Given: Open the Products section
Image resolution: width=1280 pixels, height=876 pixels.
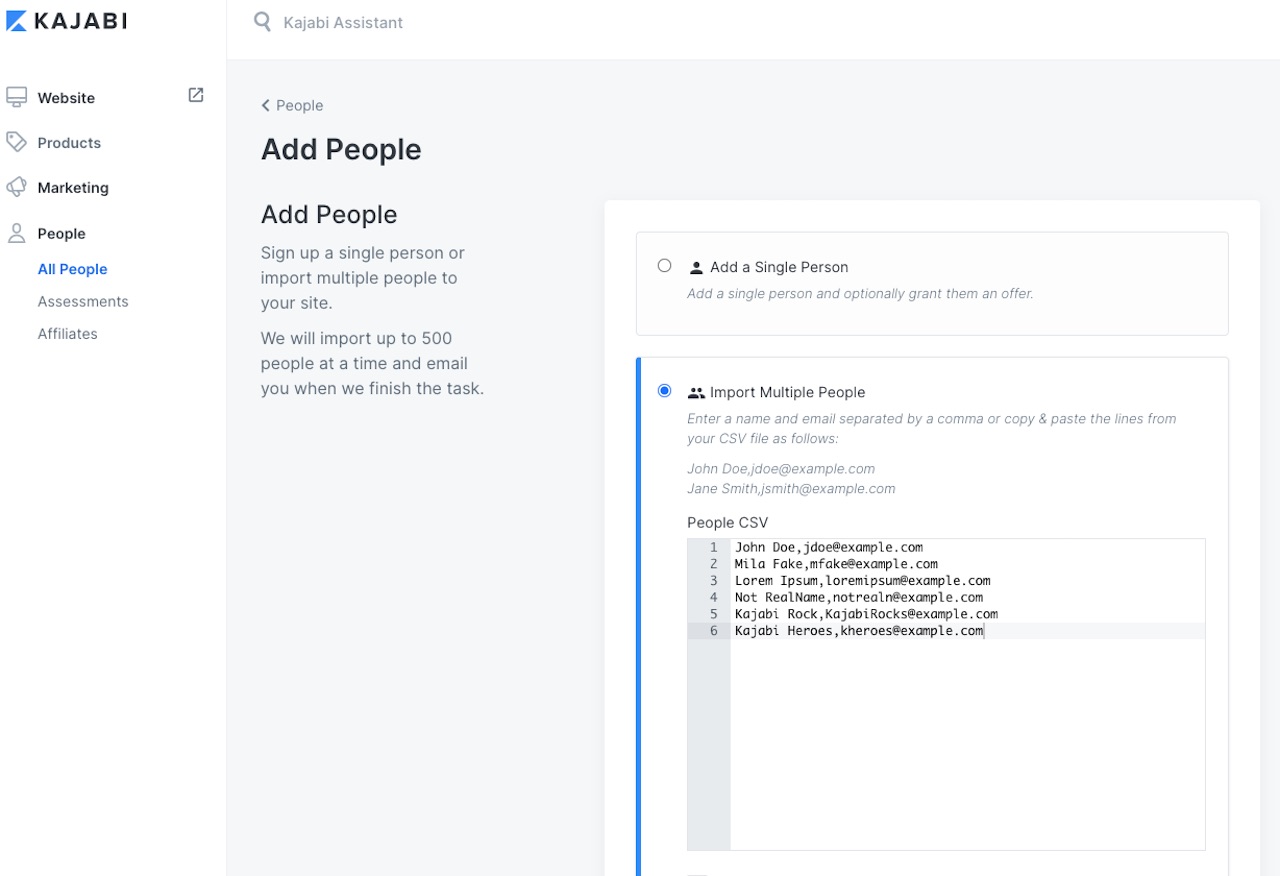Looking at the screenshot, I should 70,142.
